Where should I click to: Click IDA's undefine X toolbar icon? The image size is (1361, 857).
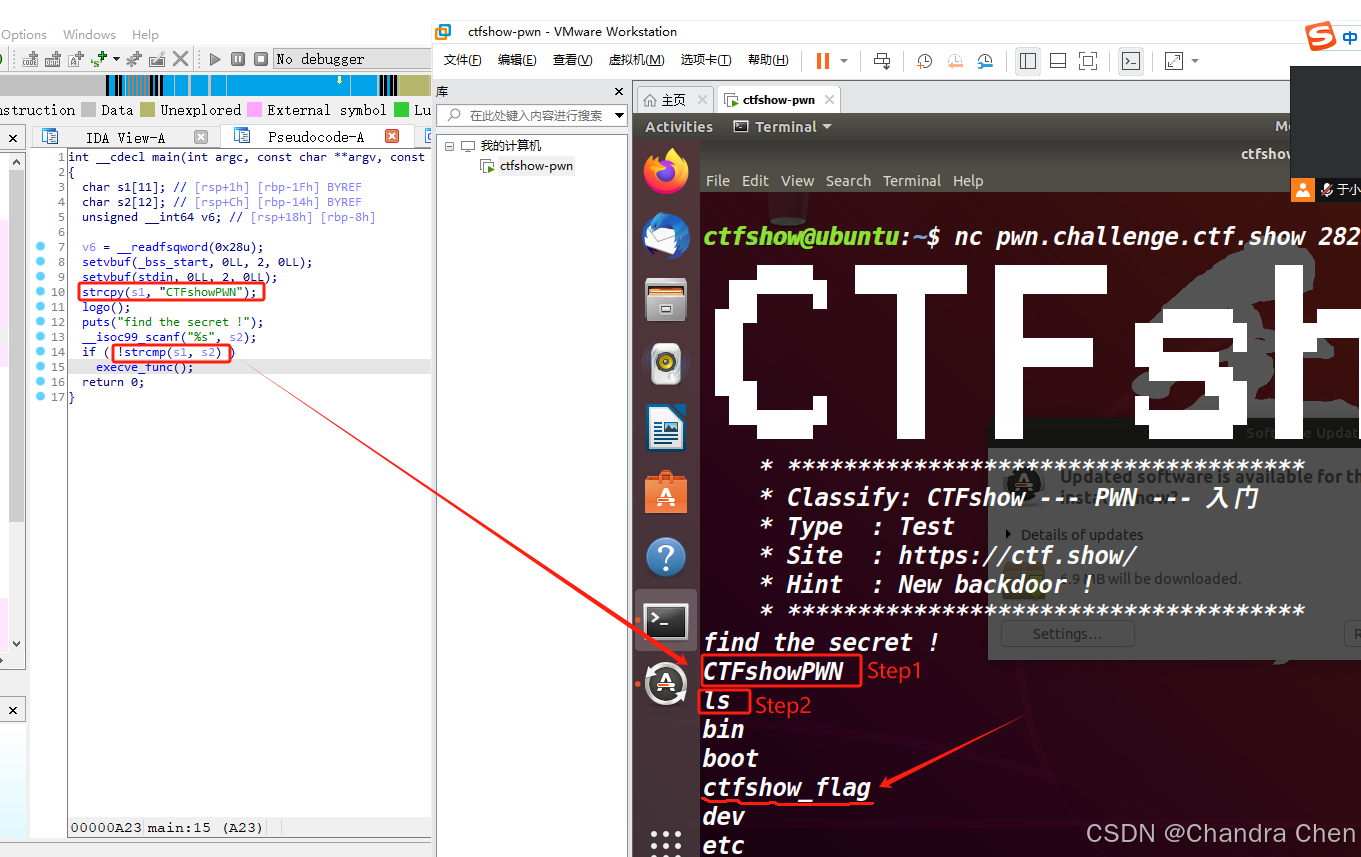pyautogui.click(x=180, y=59)
